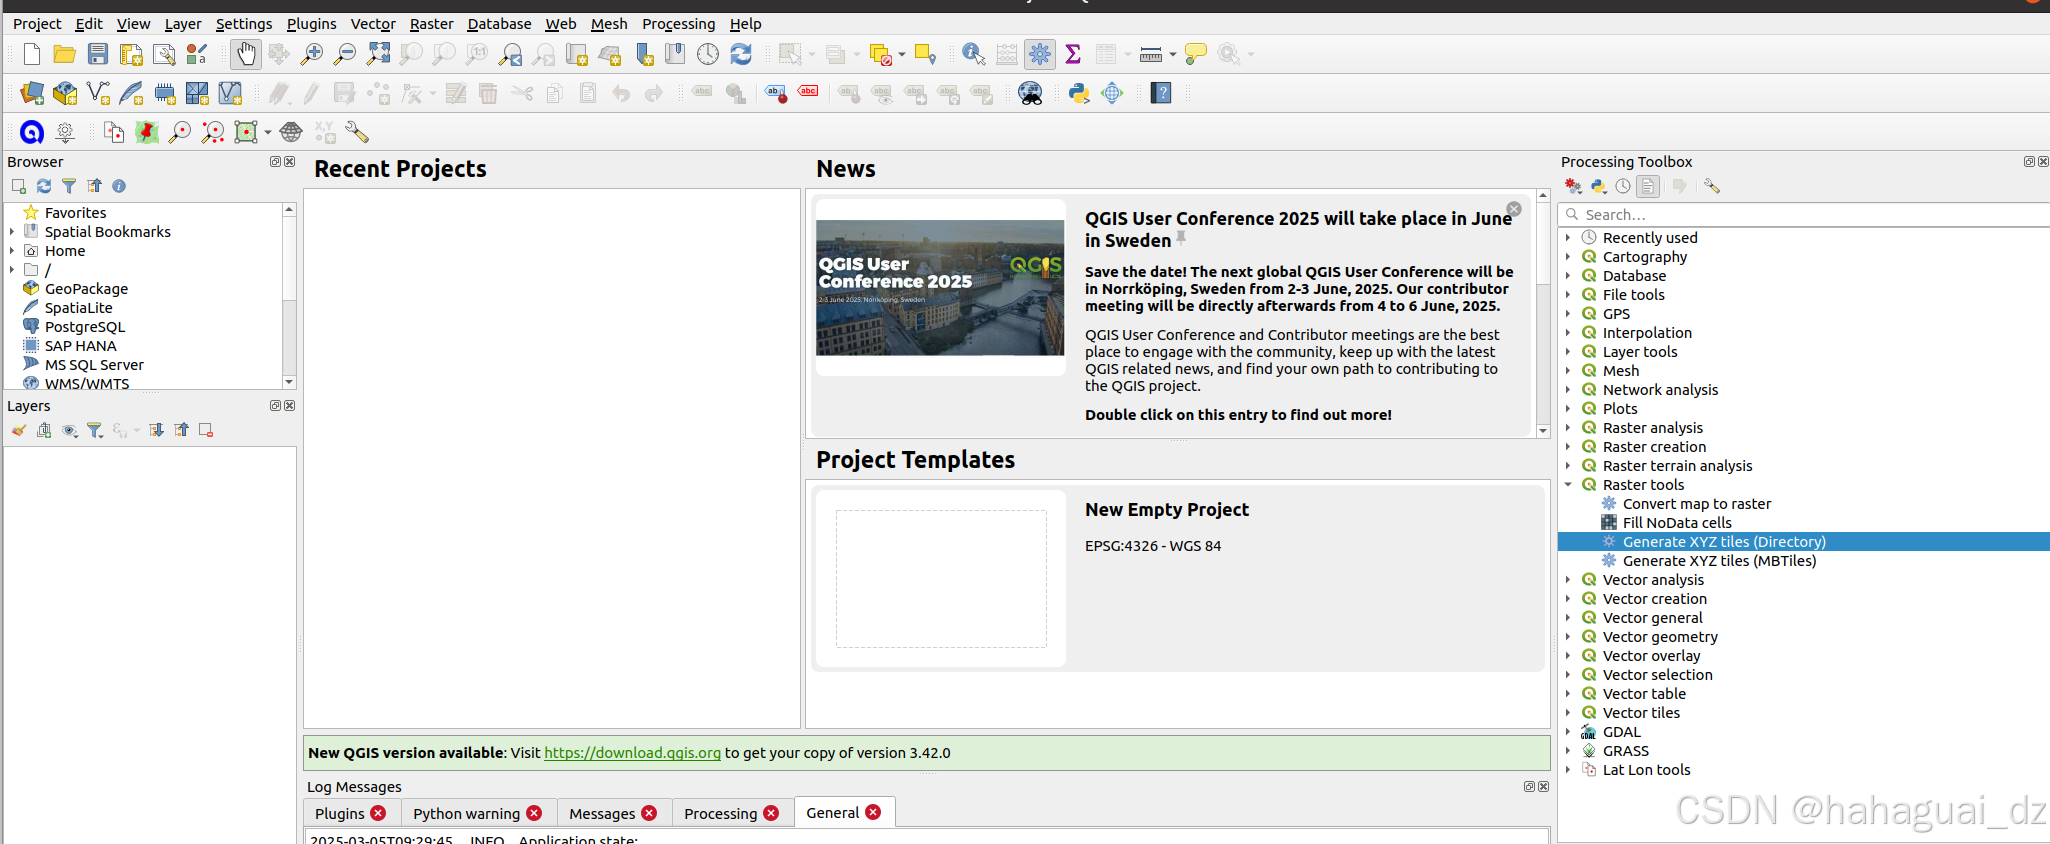Select Fill NoData cells algorithm
2050x844 pixels.
point(1676,523)
